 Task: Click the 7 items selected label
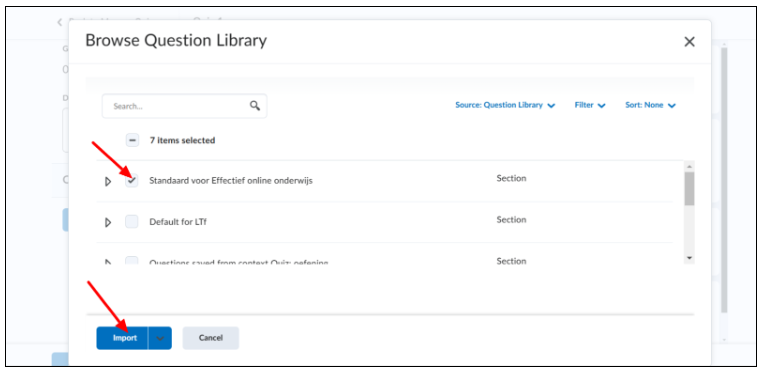(x=182, y=140)
